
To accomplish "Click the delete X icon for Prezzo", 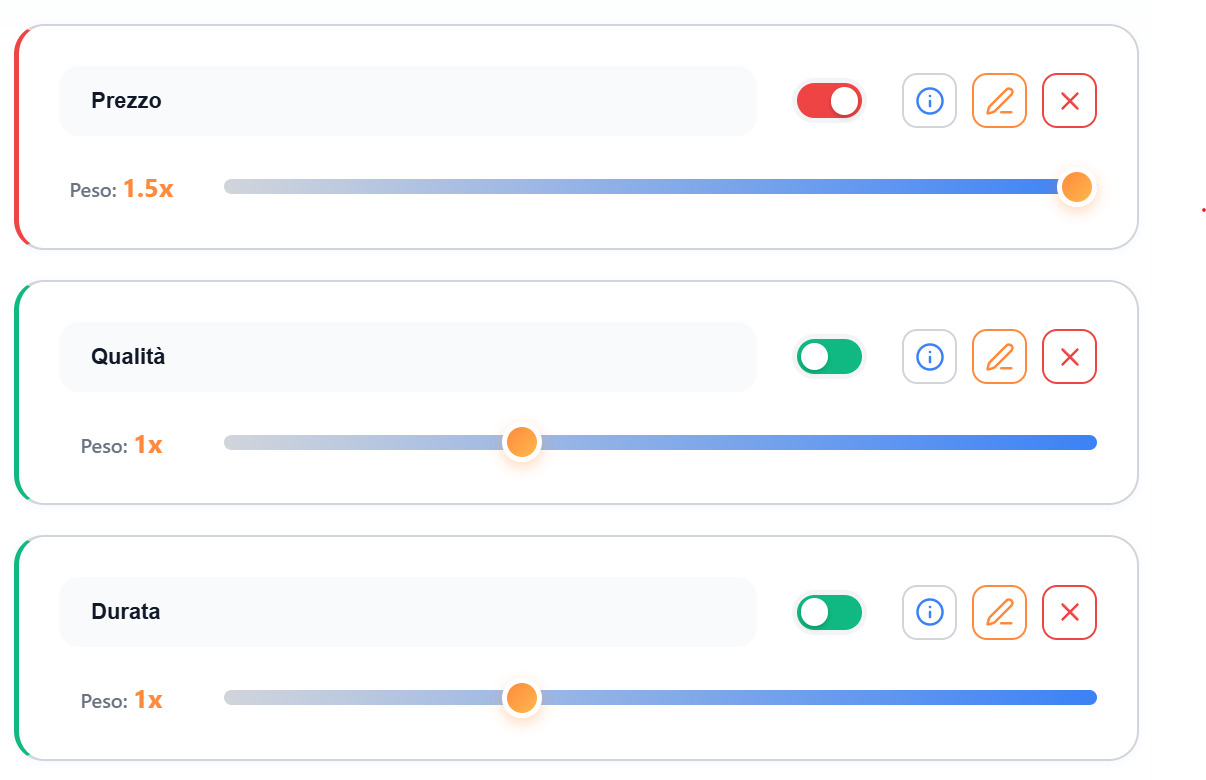I will [1069, 100].
